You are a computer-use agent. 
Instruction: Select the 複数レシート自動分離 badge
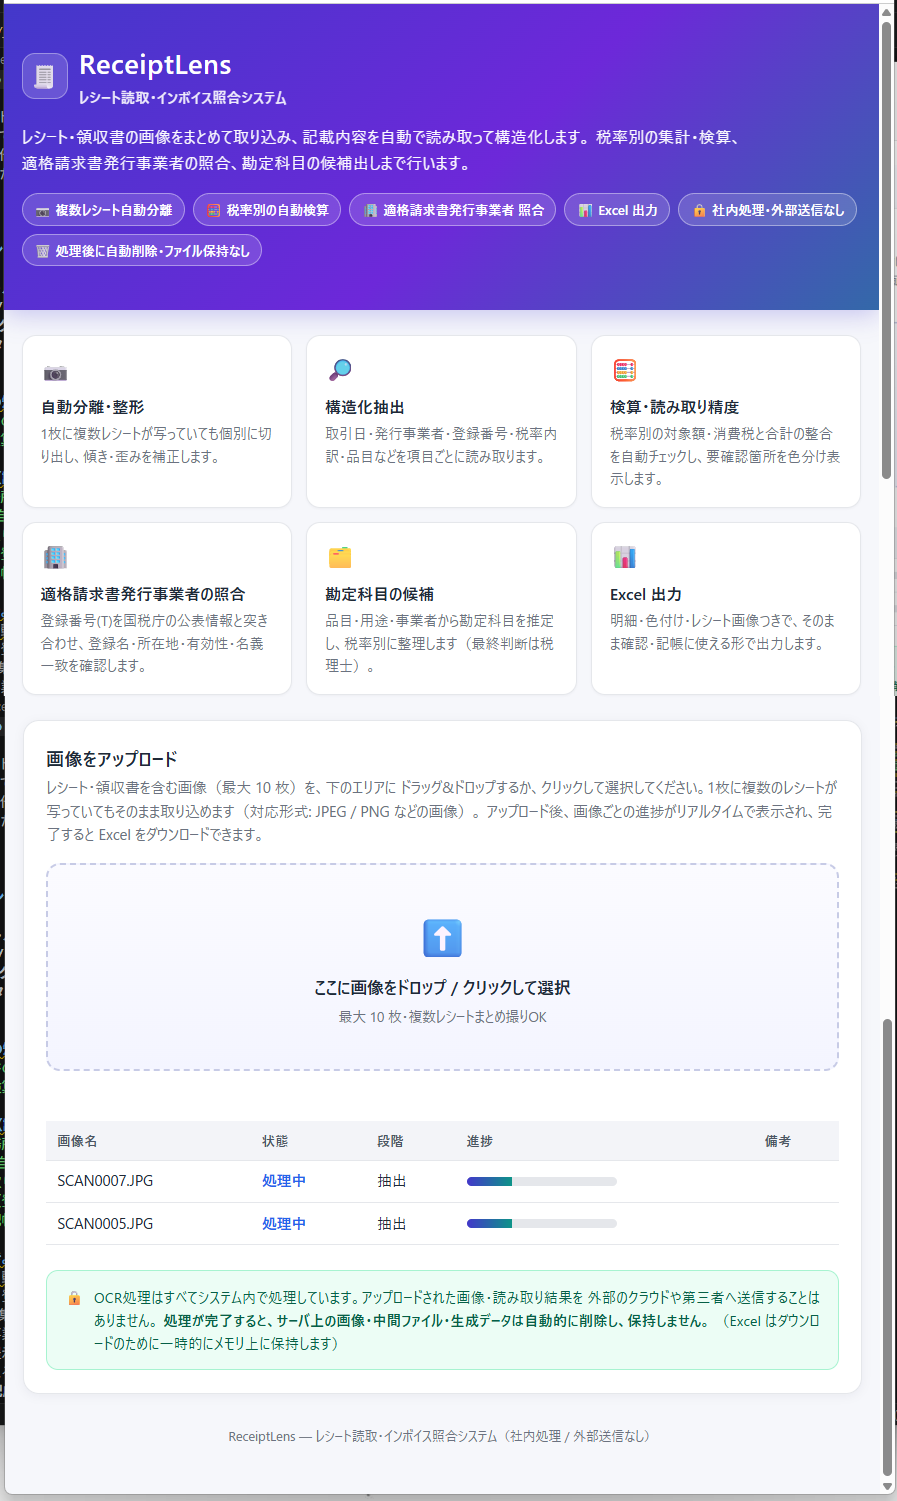pyautogui.click(x=103, y=210)
